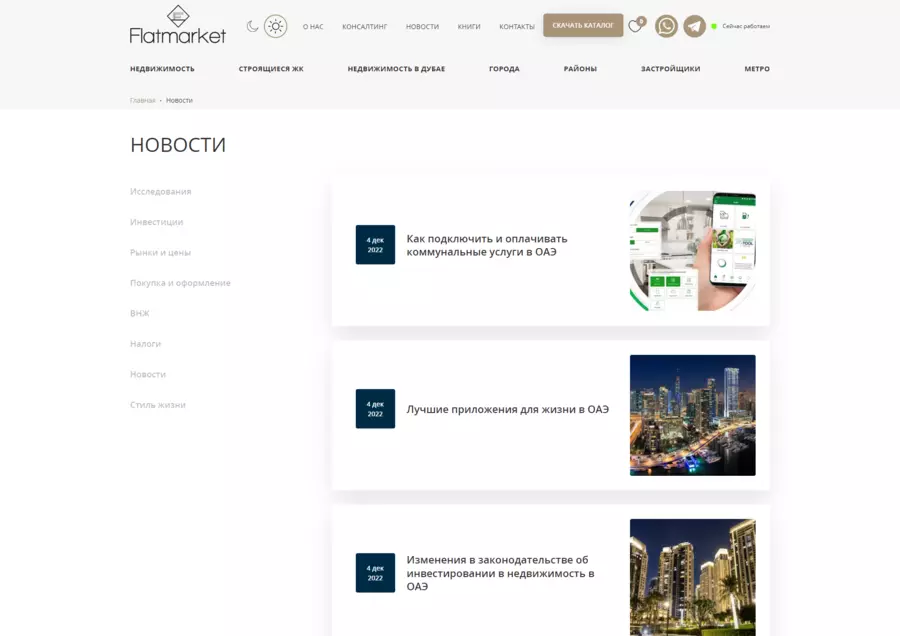Open the 'О нас' menu item

click(x=313, y=27)
